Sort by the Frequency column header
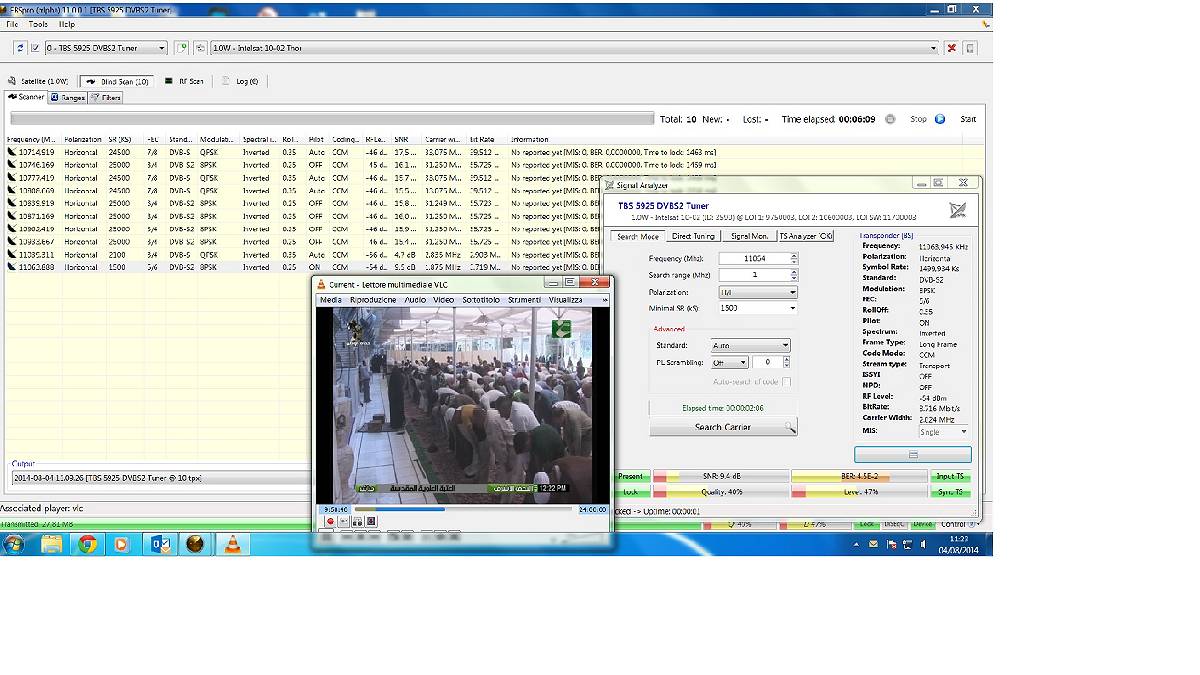The image size is (1200, 675). (32, 139)
